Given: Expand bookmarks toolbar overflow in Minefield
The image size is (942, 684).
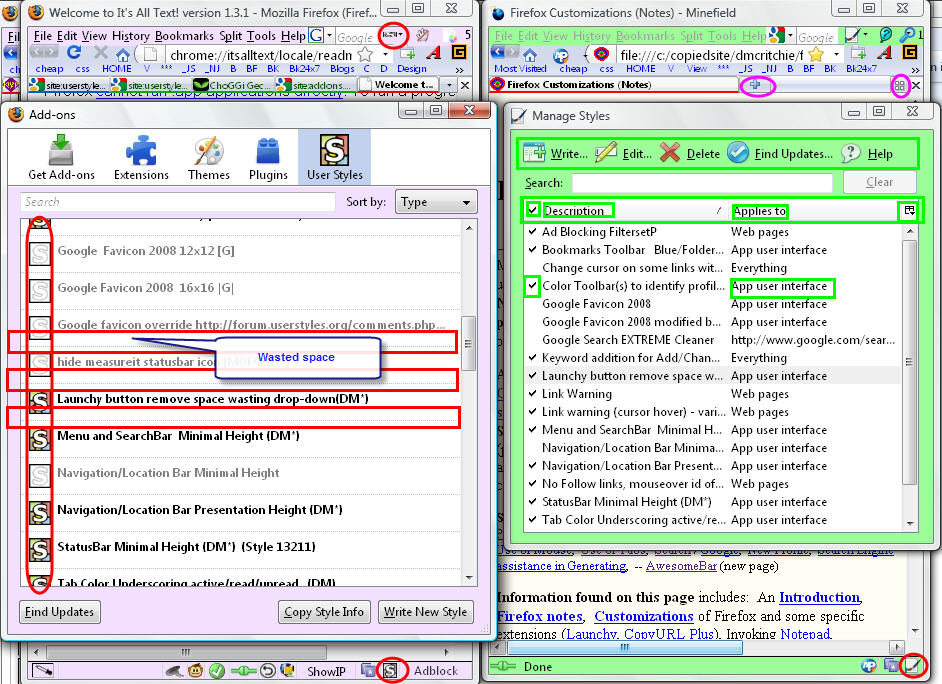Looking at the screenshot, I should tap(914, 70).
